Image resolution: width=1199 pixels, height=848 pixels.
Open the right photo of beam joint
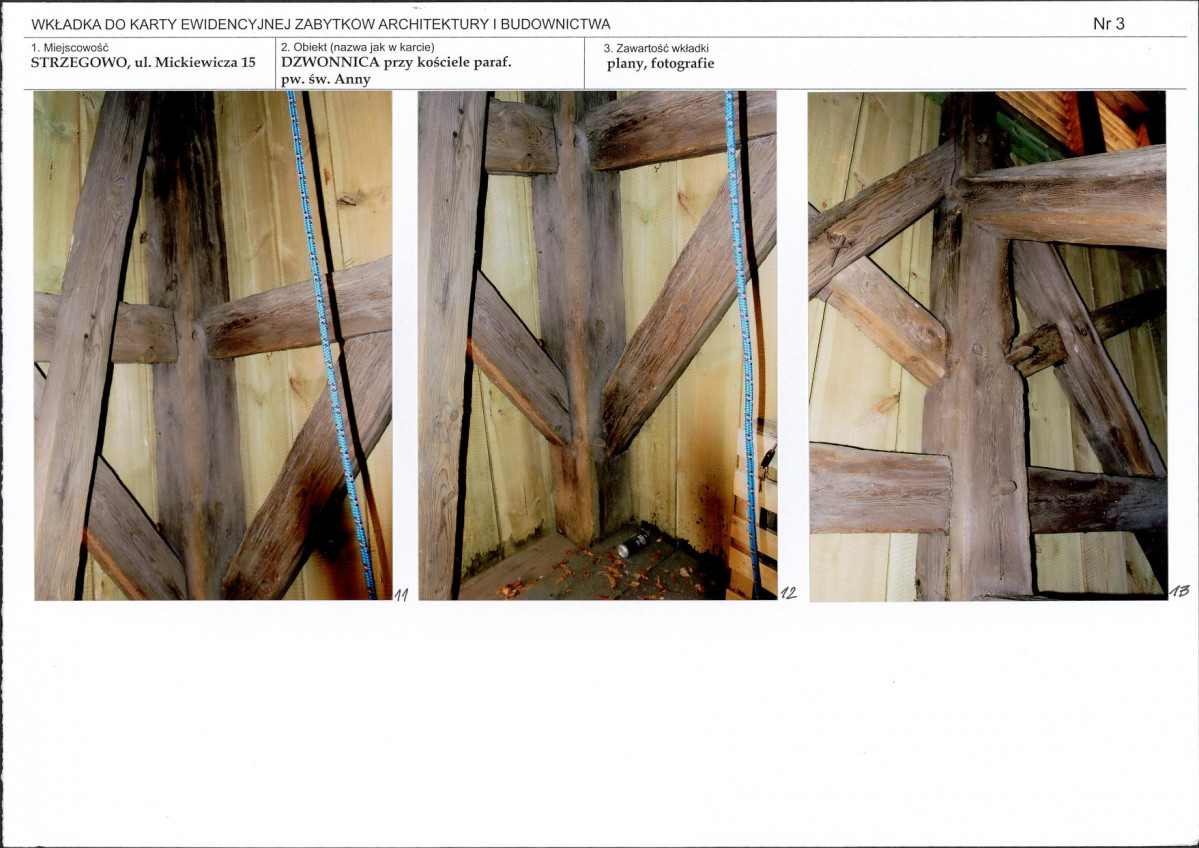987,345
